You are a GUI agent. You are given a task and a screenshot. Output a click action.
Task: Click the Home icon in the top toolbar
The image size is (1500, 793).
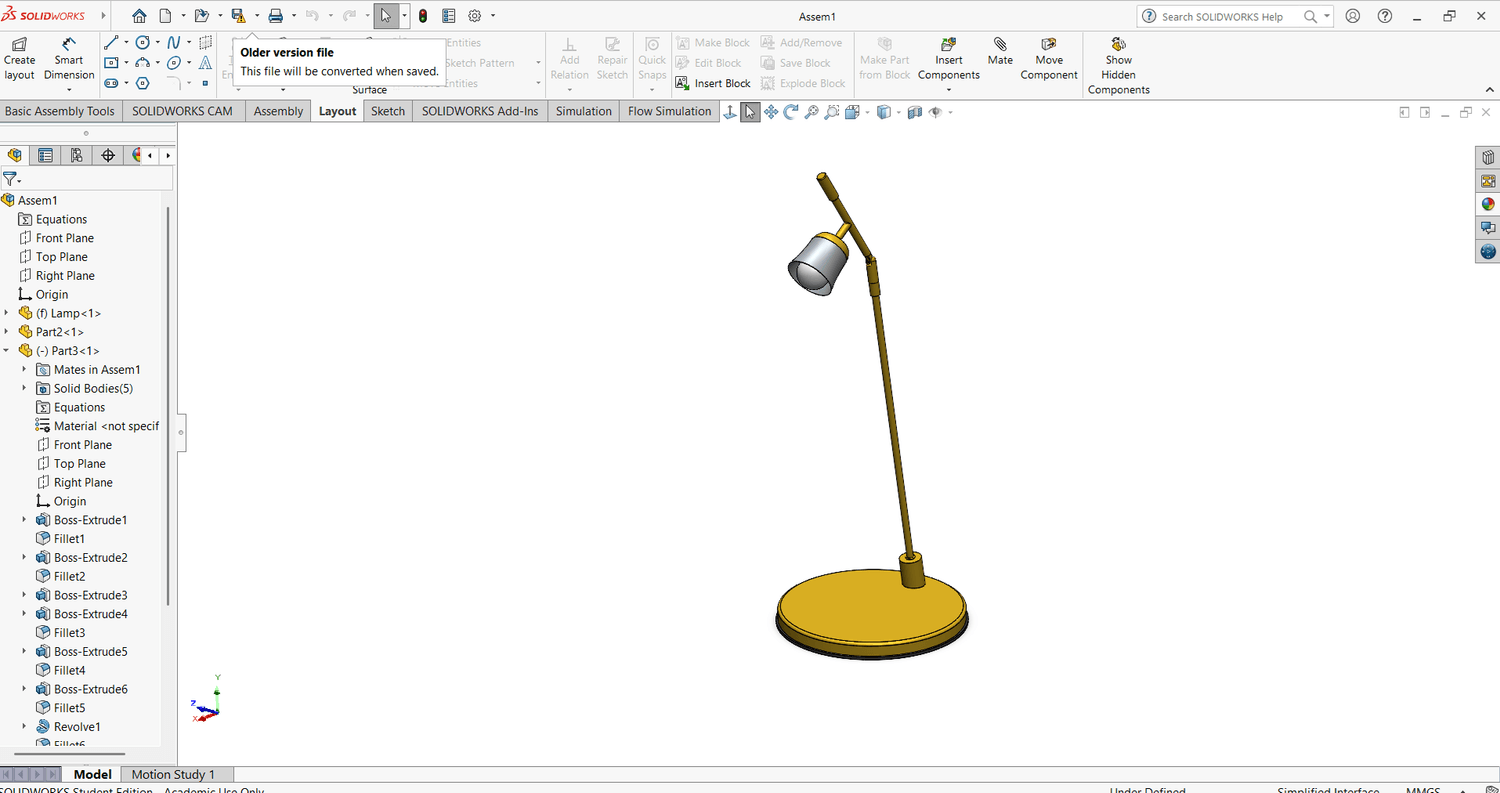[139, 16]
